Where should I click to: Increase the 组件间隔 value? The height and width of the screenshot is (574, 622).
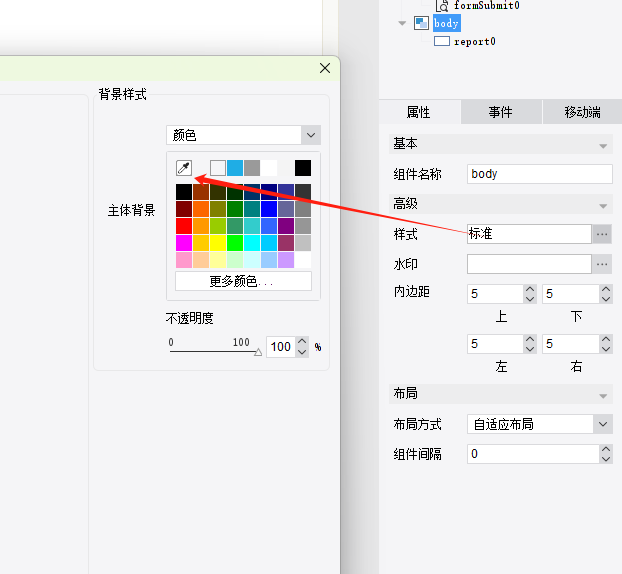coord(606,449)
